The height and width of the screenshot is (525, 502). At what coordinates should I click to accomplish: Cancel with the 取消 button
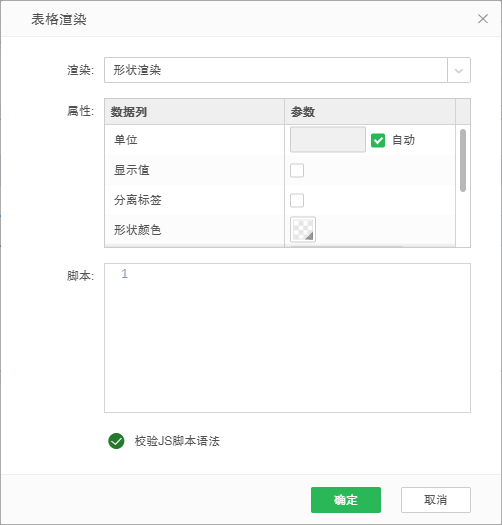[x=436, y=500]
